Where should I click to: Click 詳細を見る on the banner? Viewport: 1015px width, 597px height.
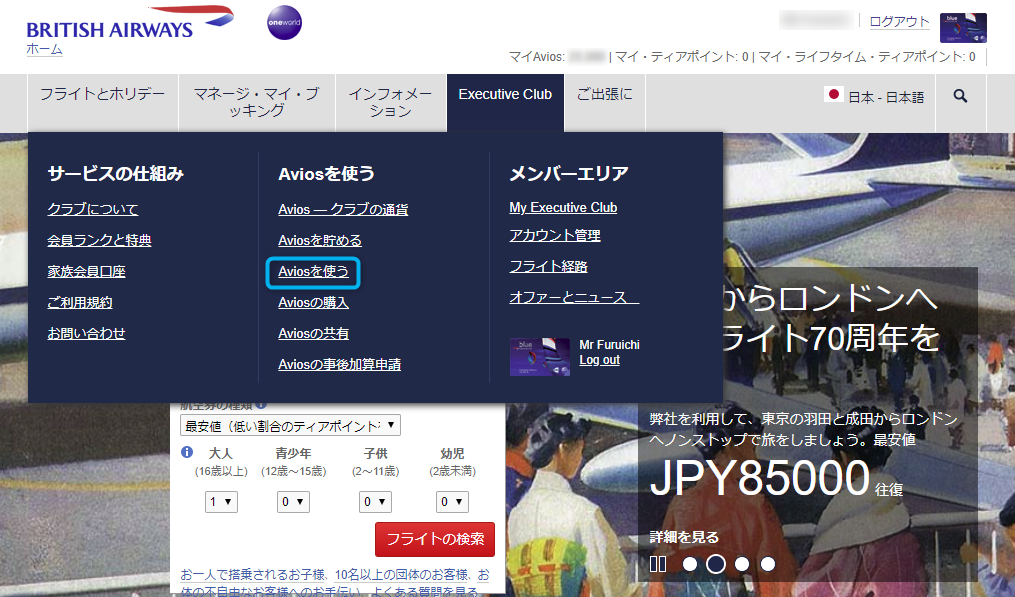pos(684,537)
